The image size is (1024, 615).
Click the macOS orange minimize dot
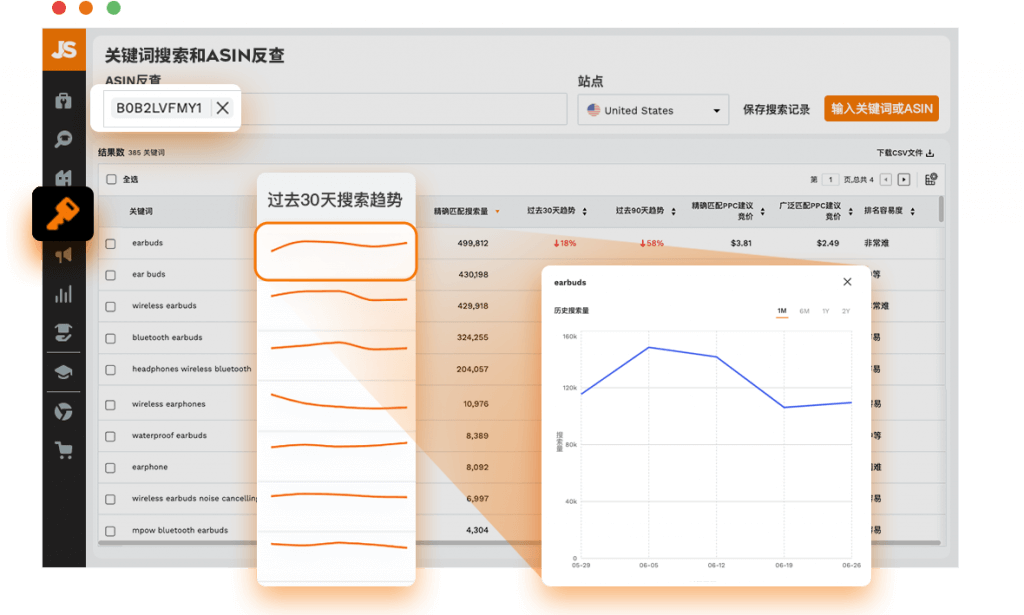[x=86, y=8]
